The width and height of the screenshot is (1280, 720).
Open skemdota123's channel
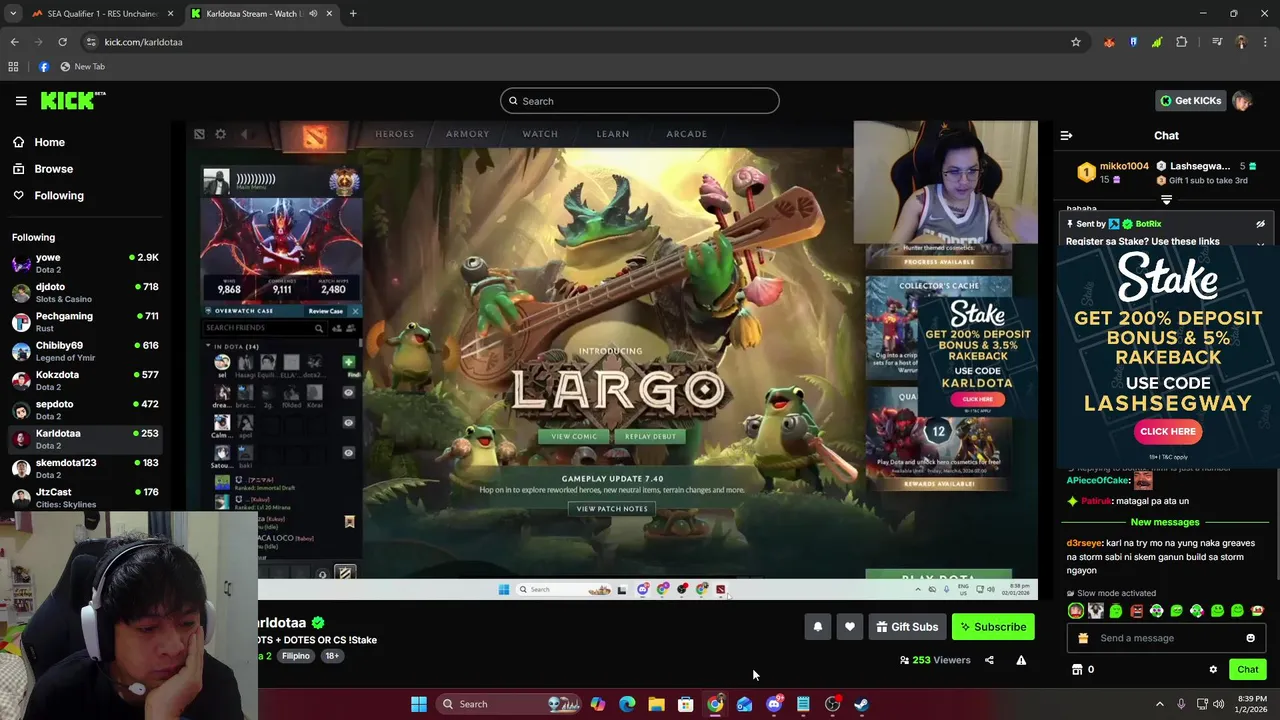(85, 468)
